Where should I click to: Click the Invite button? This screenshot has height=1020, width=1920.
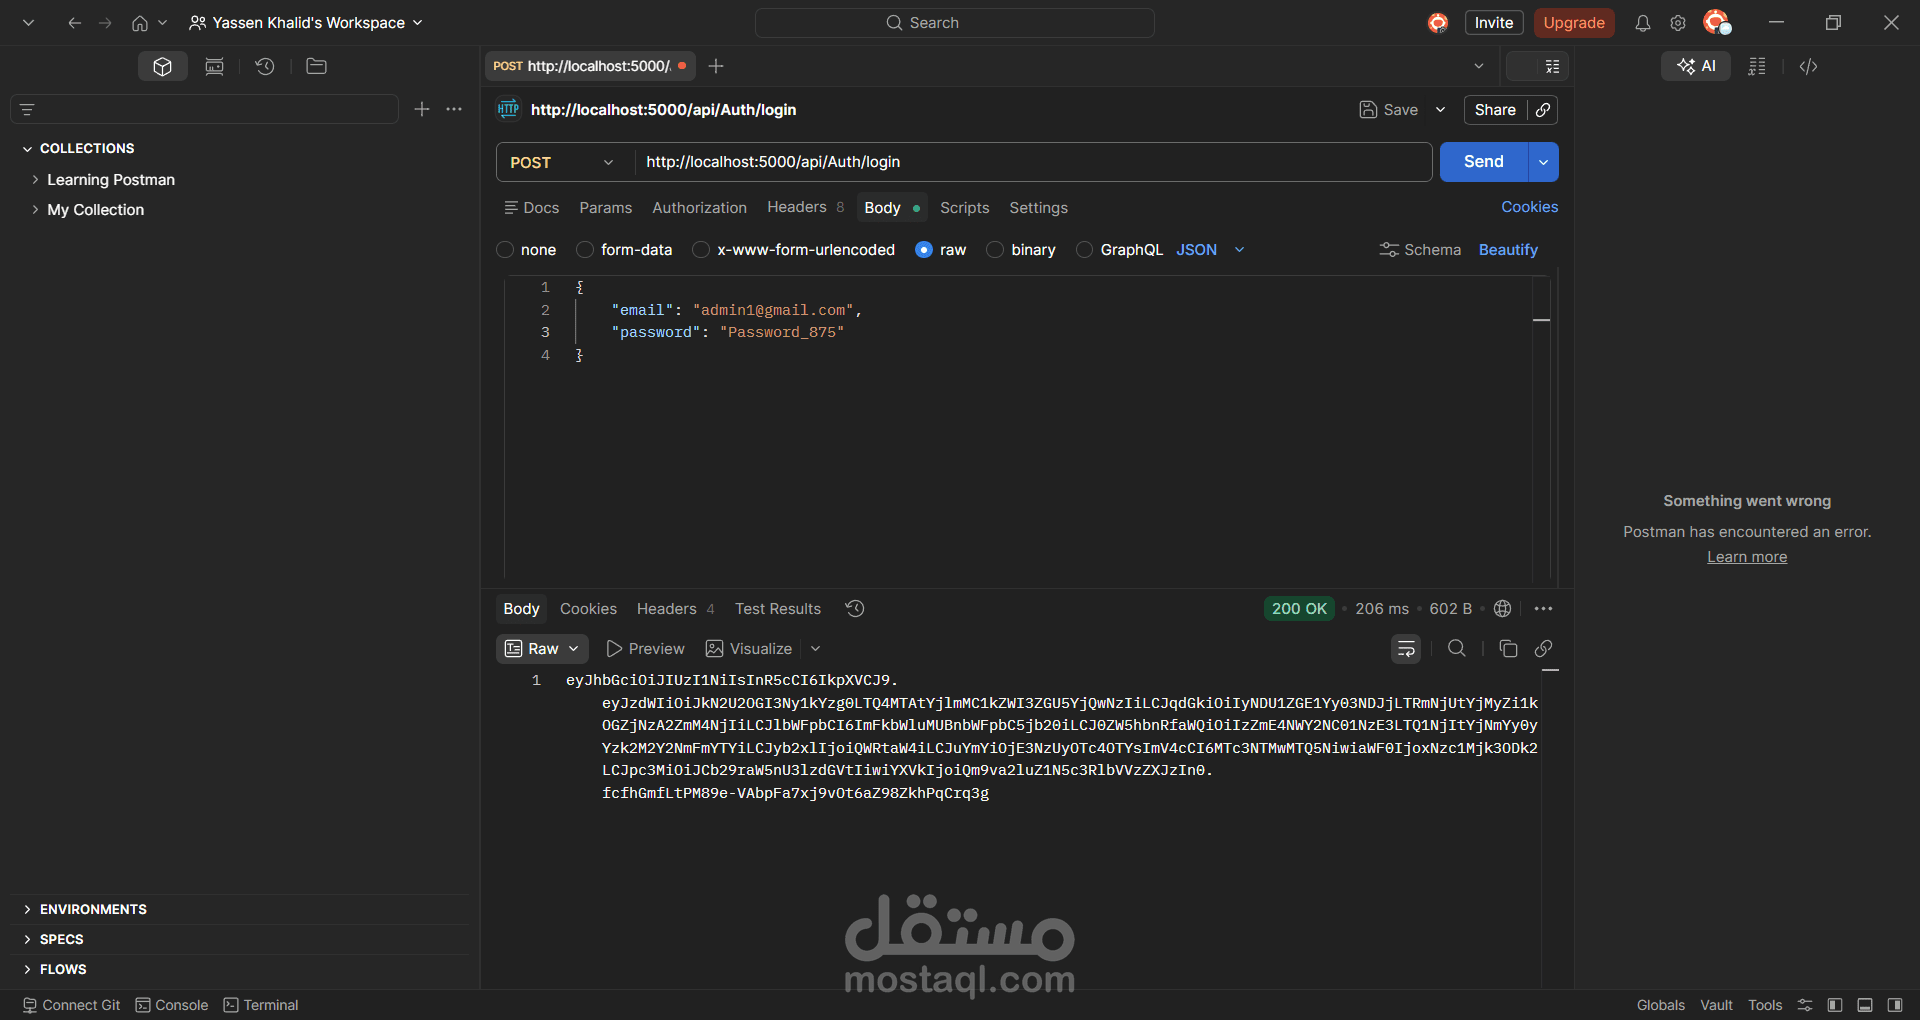pos(1494,23)
